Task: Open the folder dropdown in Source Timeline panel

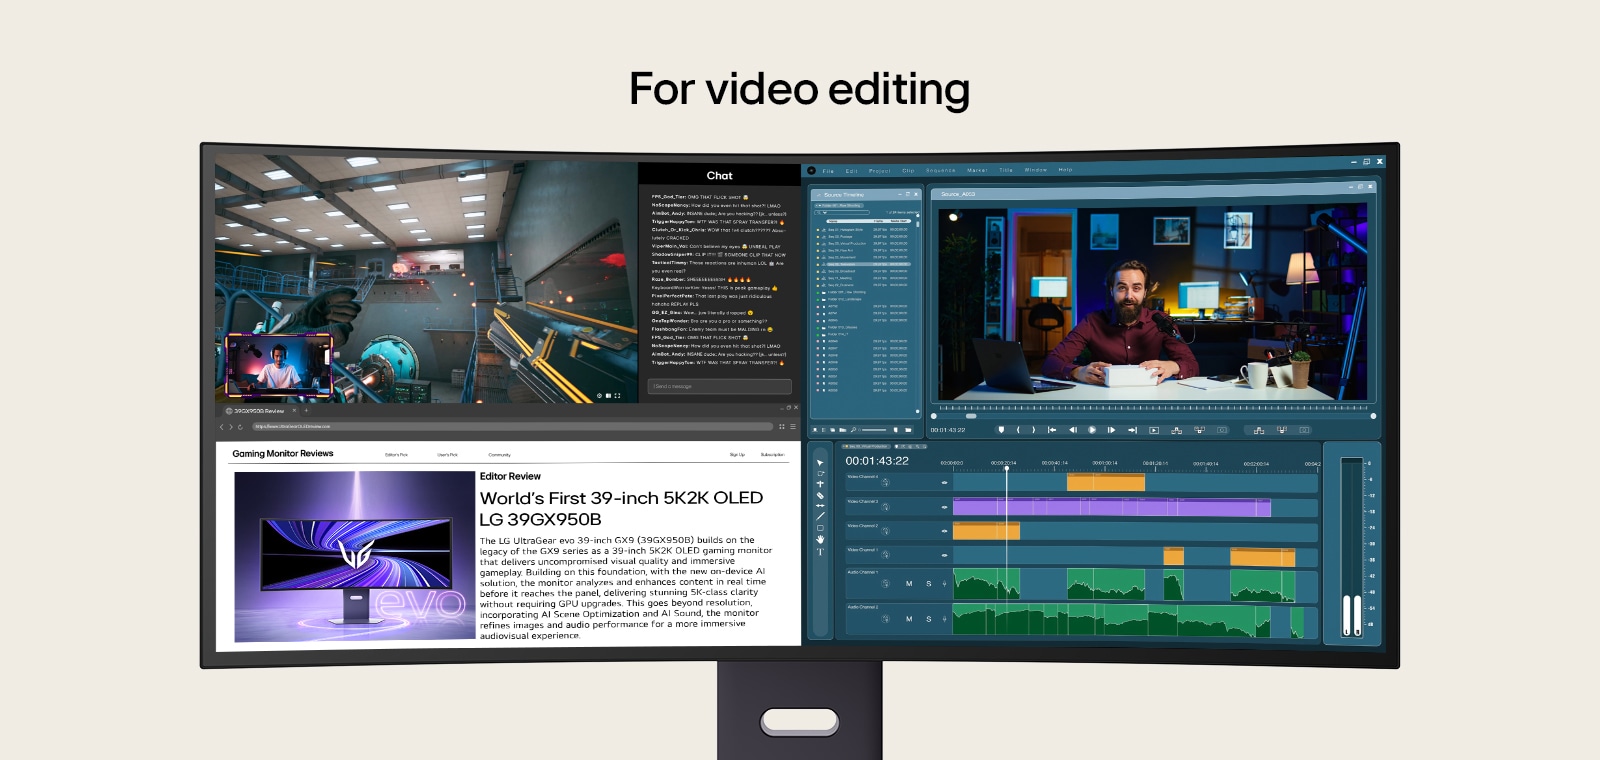Action: pyautogui.click(x=839, y=205)
